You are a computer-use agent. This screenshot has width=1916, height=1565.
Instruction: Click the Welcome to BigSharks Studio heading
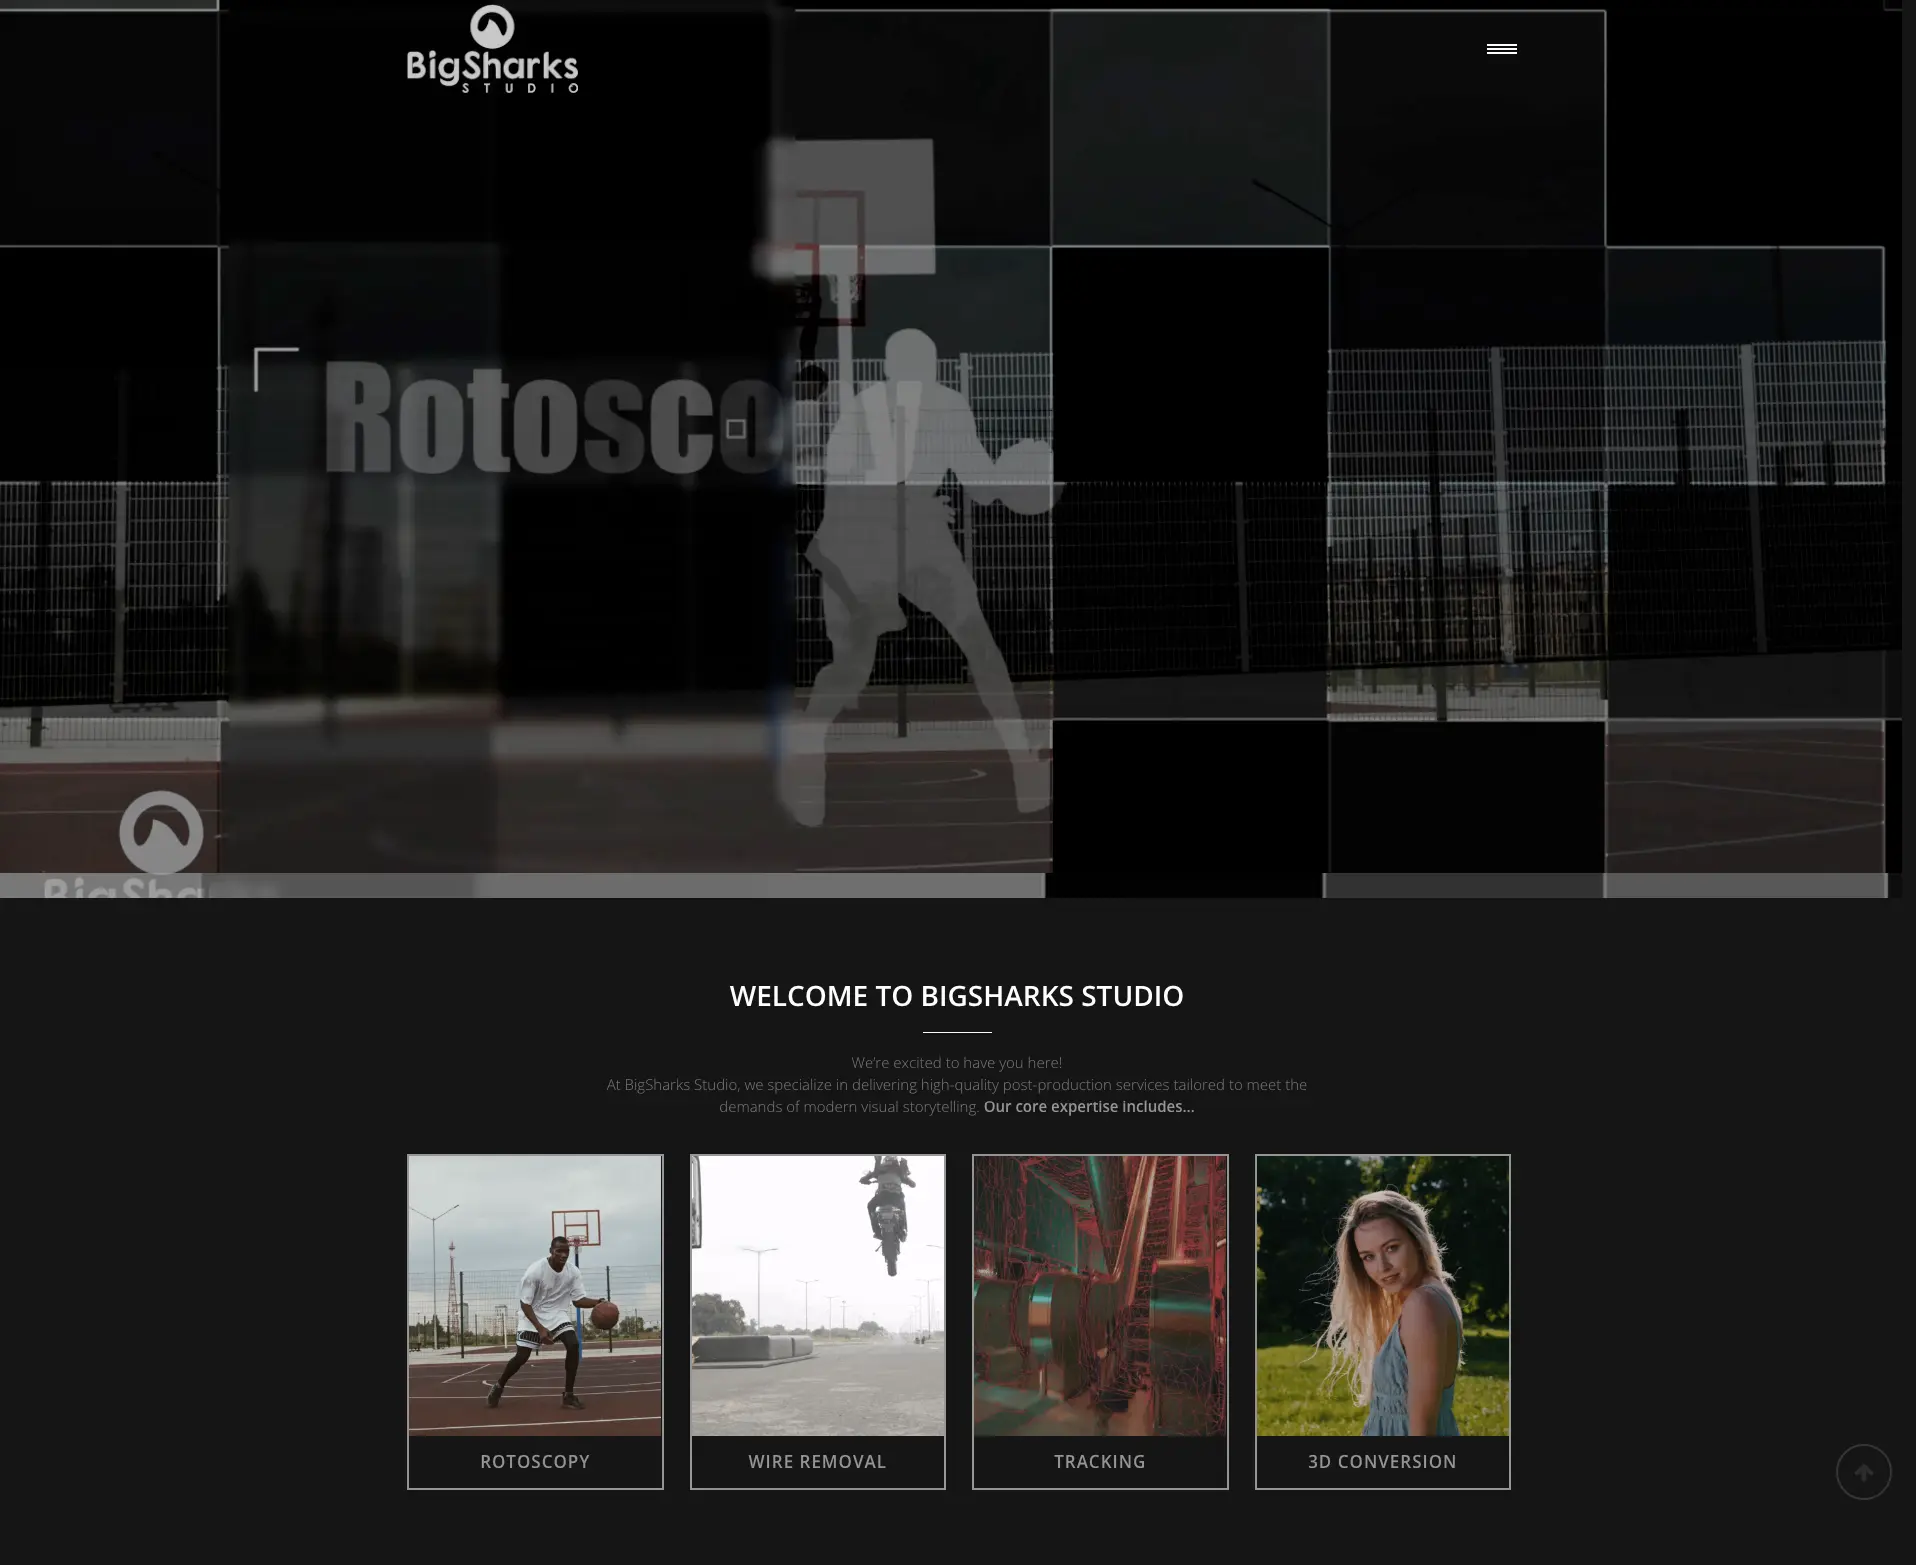[956, 996]
